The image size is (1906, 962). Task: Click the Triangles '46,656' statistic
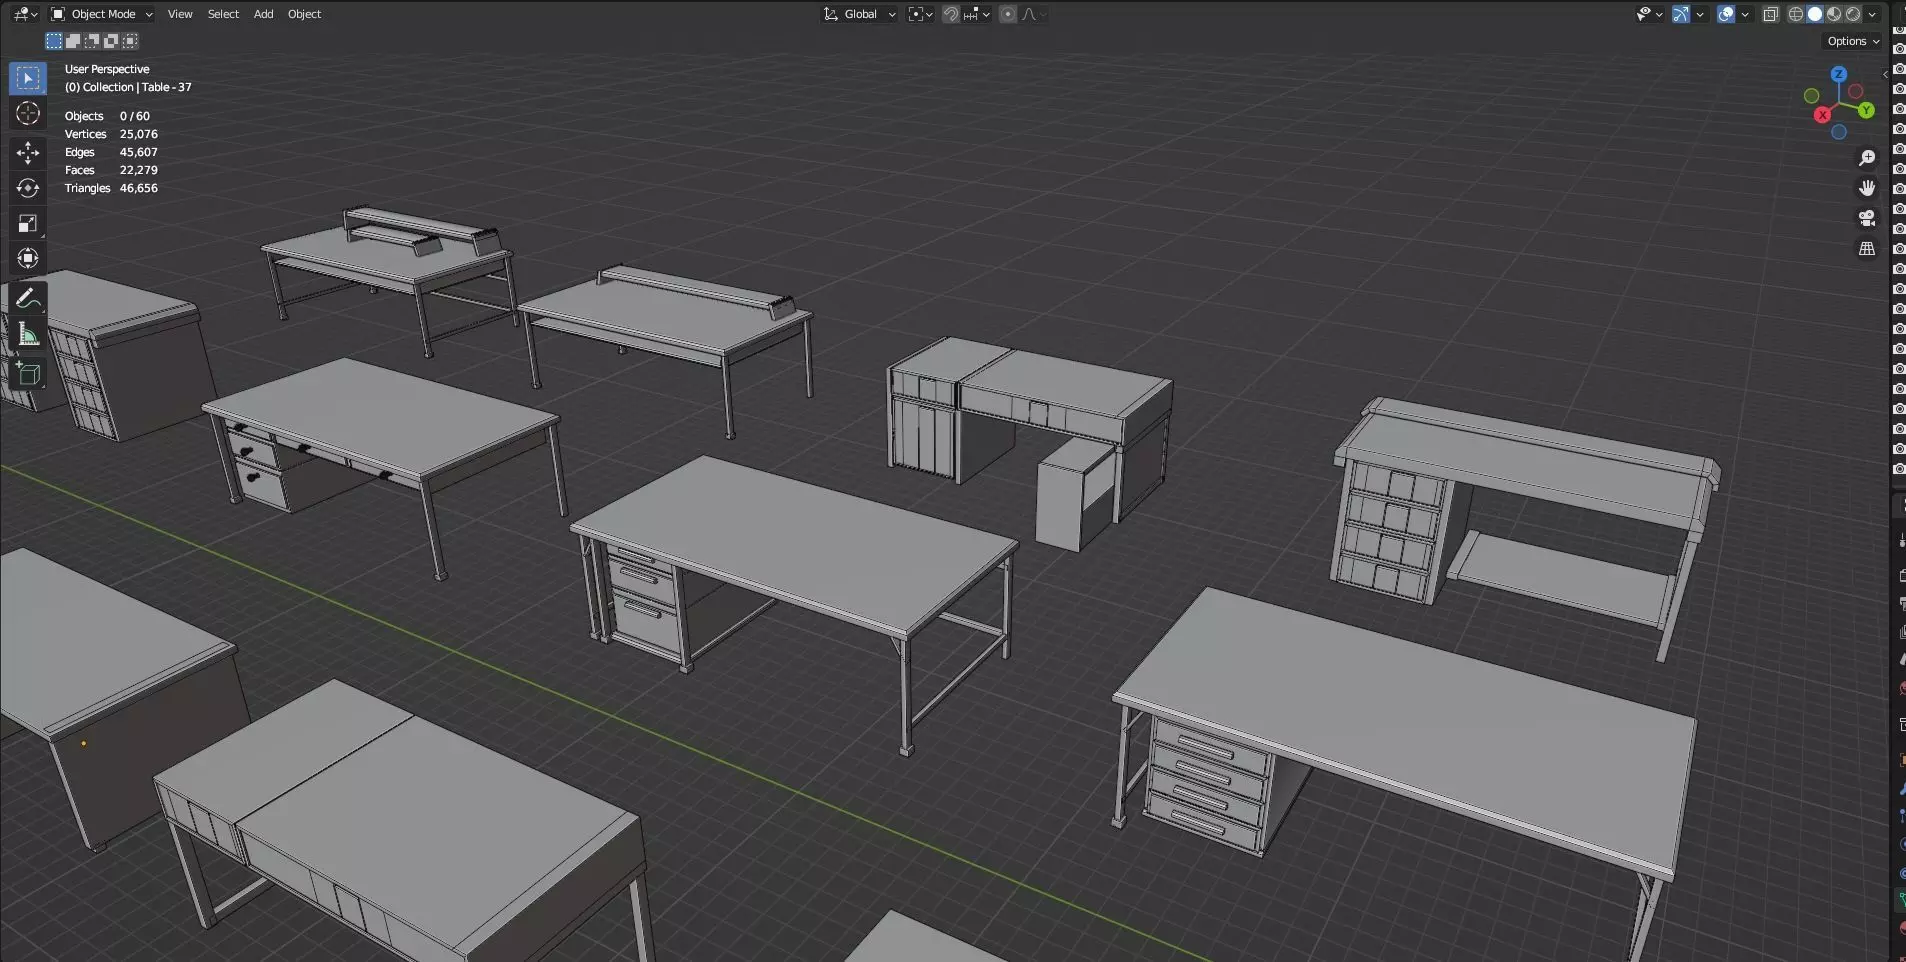[139, 188]
